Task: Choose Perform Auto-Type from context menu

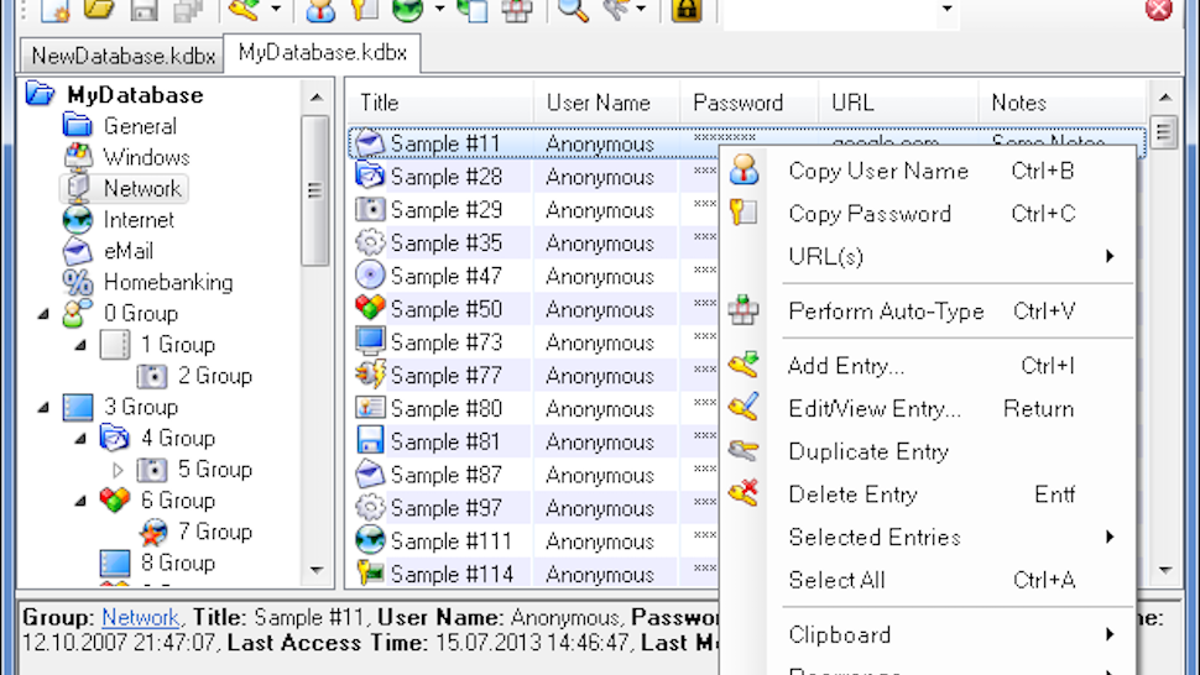Action: [x=928, y=312]
